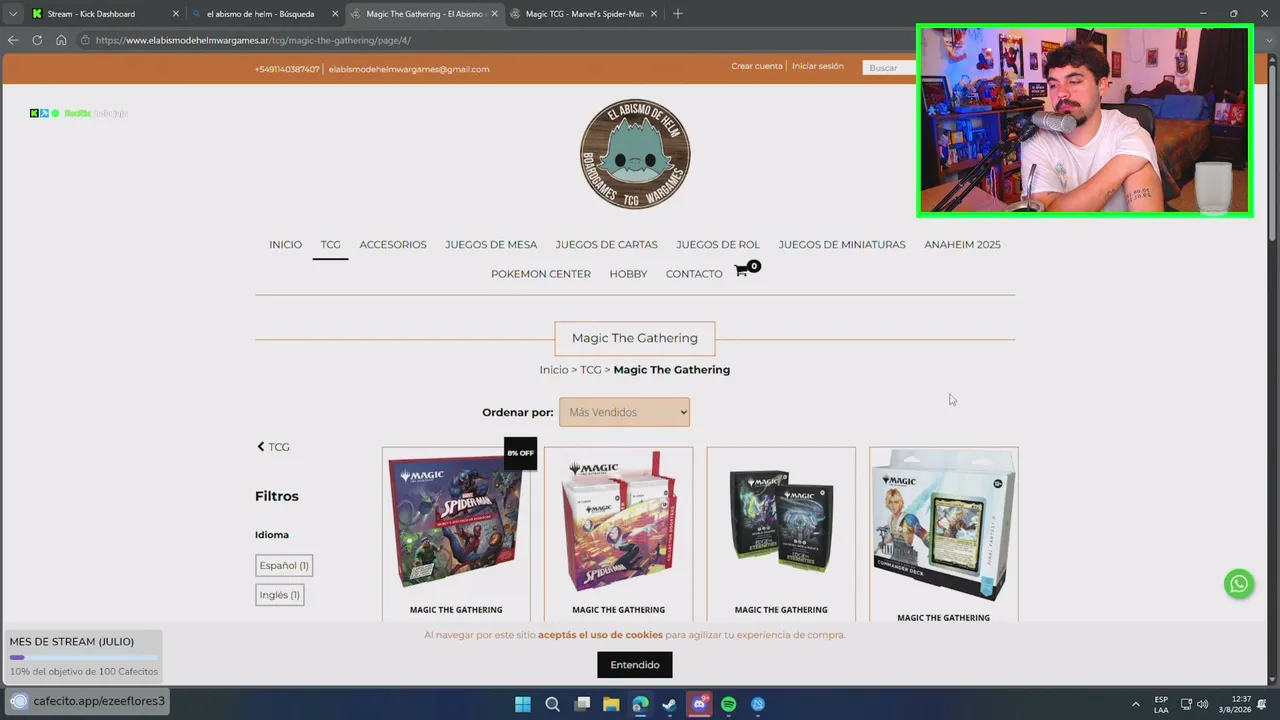Open Task View in the taskbar
Screen dimensions: 1280x720
coord(582,704)
